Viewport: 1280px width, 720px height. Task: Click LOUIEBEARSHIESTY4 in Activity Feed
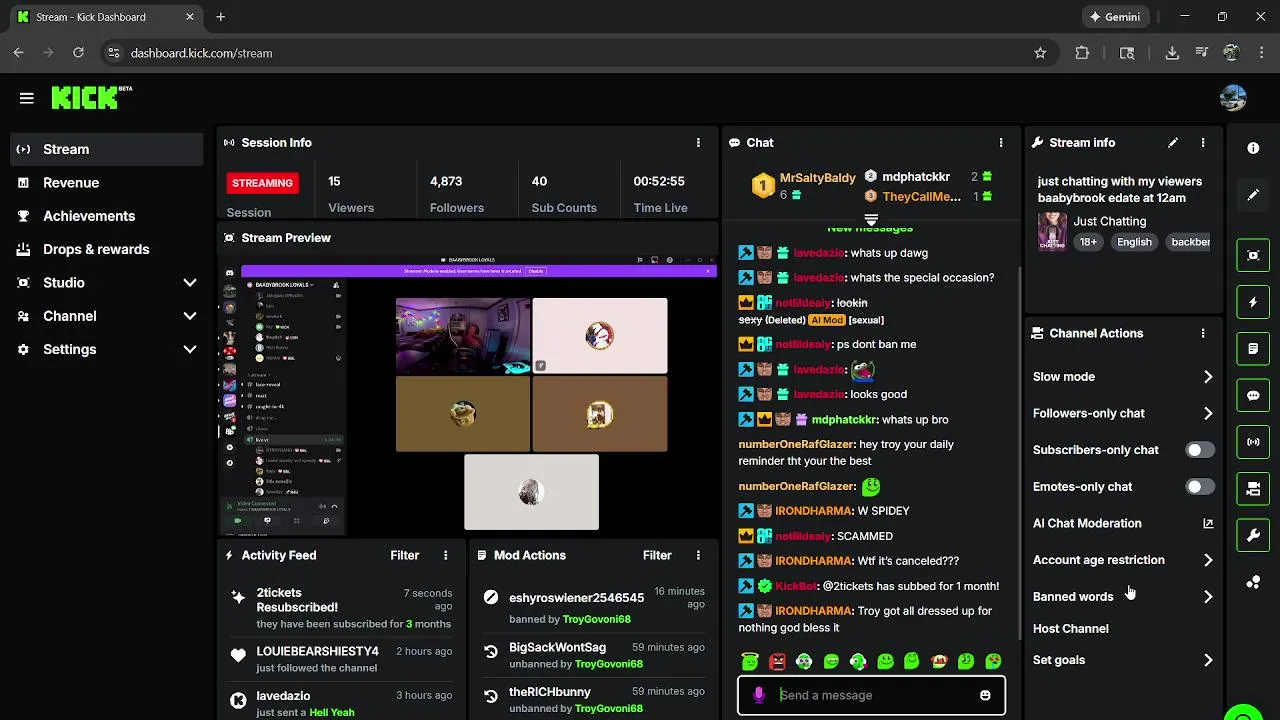click(x=317, y=651)
